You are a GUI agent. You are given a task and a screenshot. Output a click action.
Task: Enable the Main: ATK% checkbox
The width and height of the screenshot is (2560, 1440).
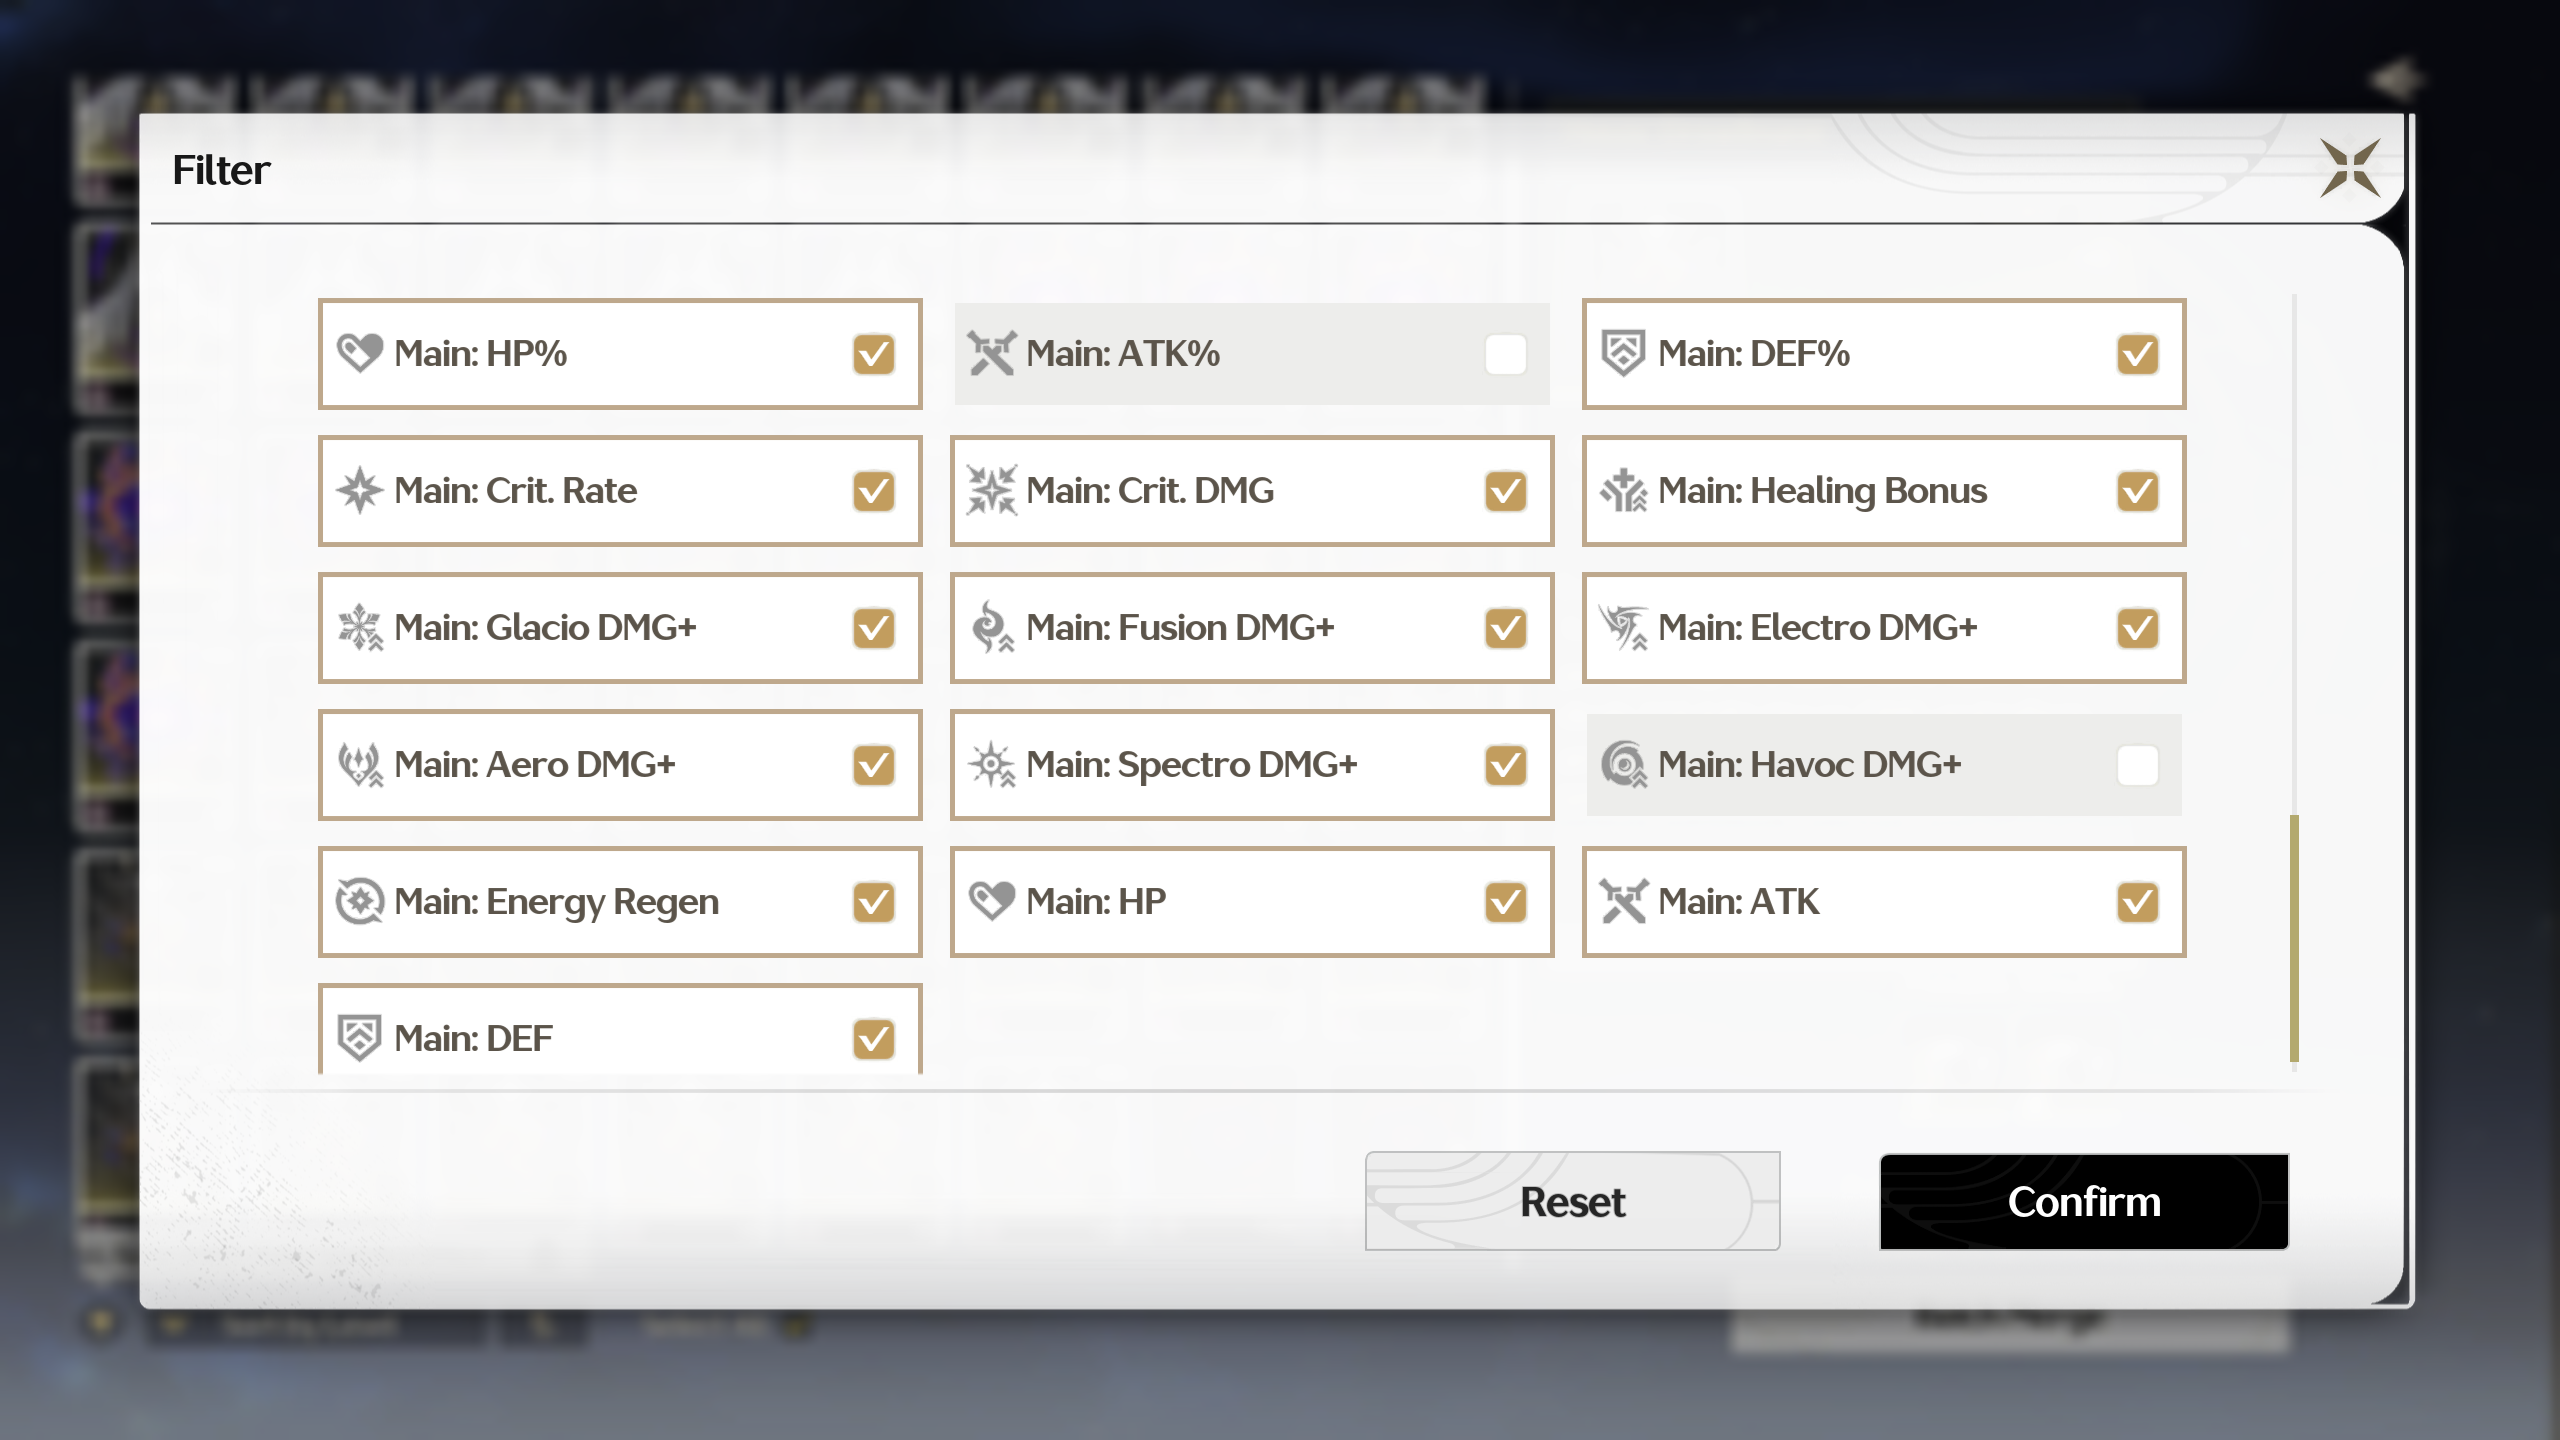(x=1505, y=354)
